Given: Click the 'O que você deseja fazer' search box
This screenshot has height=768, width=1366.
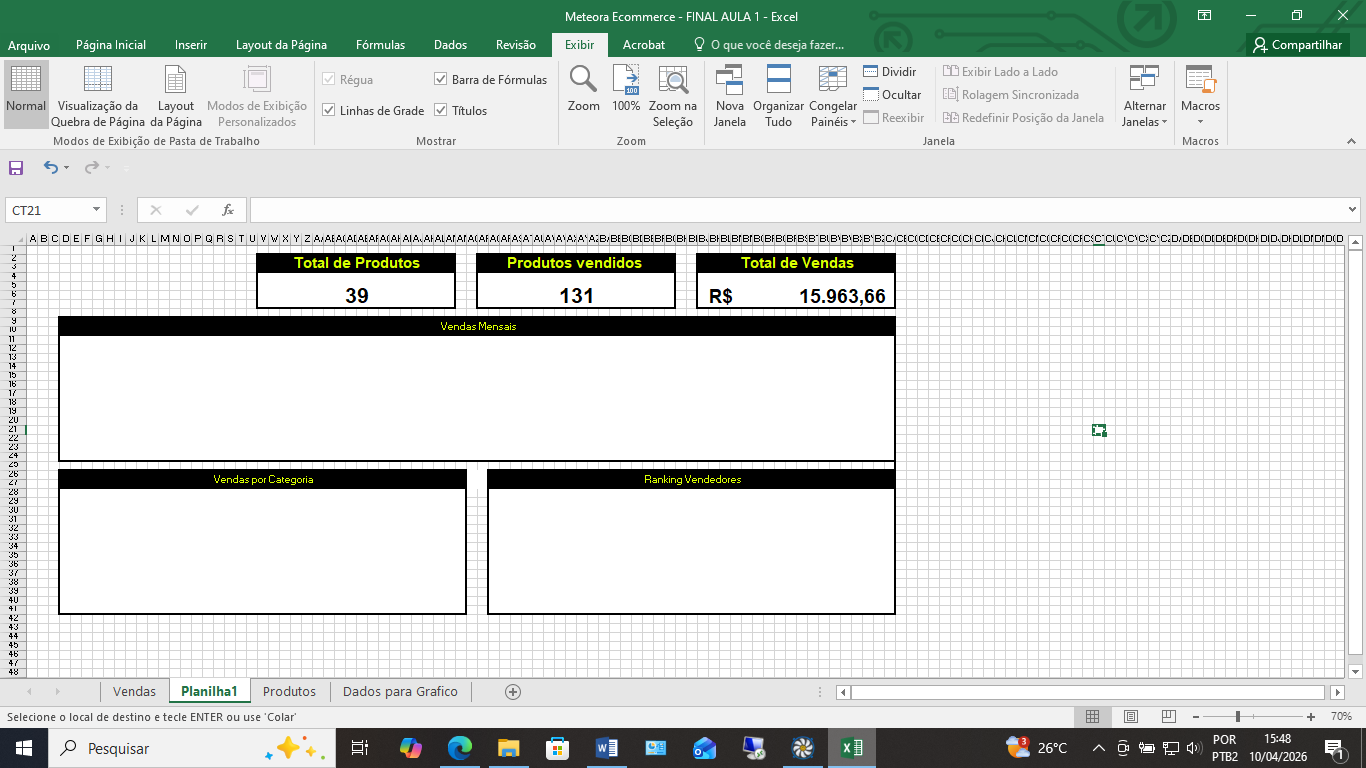Looking at the screenshot, I should coord(769,45).
